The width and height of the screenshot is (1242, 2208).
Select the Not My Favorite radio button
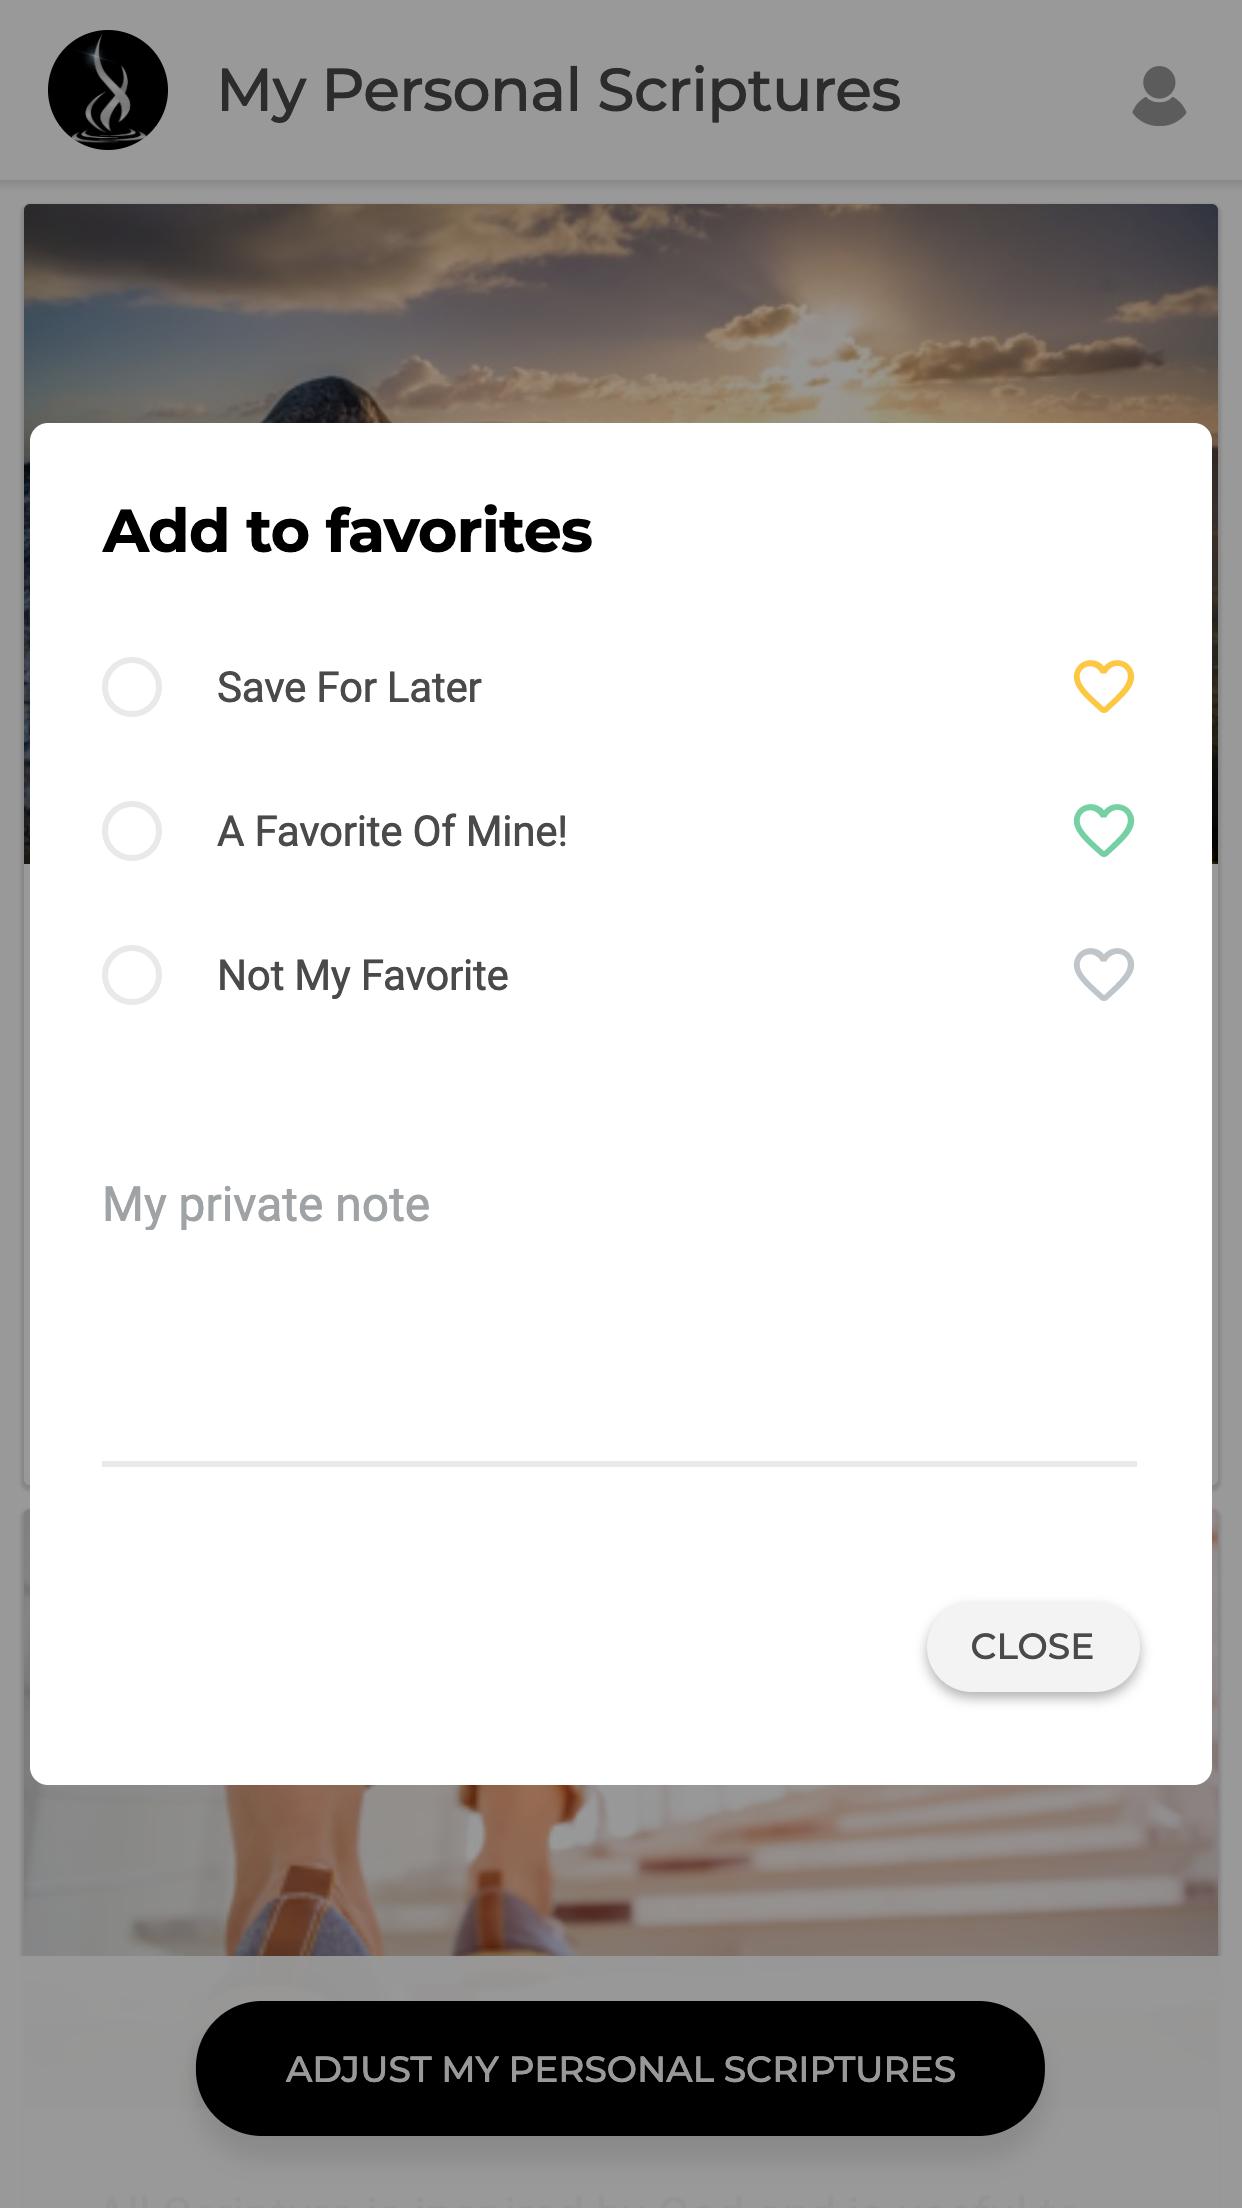[x=132, y=975]
